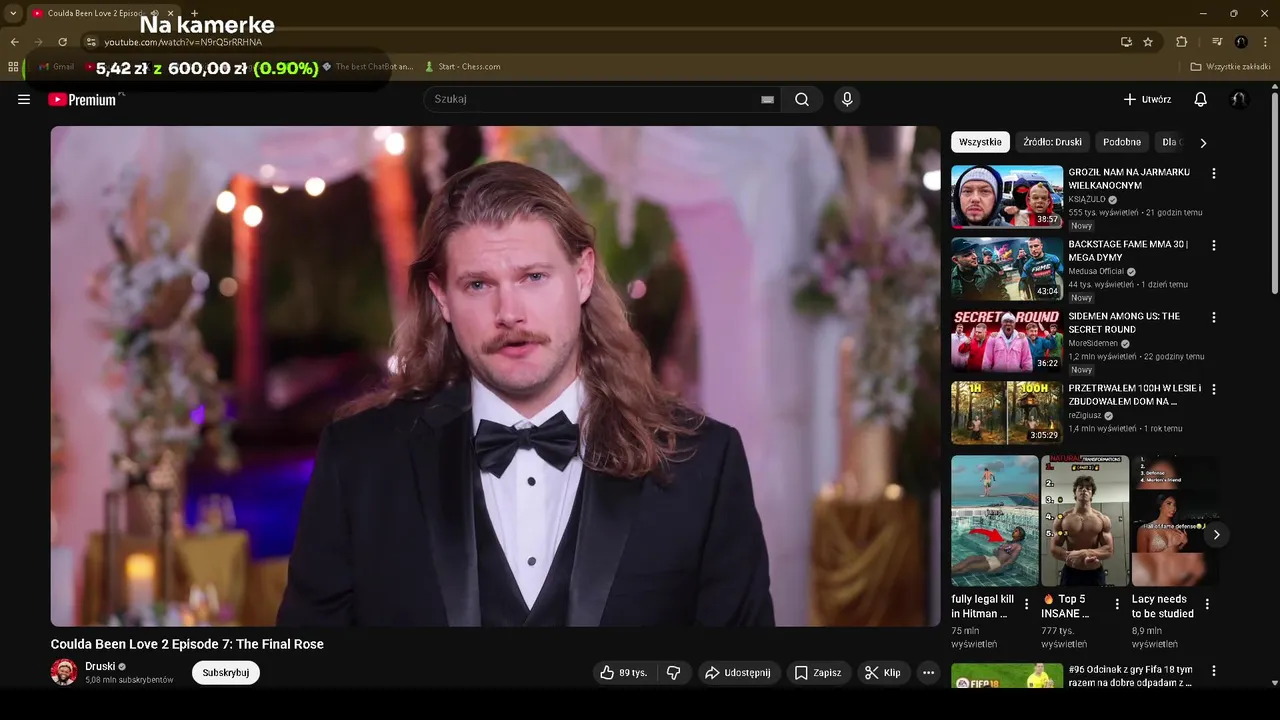Image resolution: width=1280 pixels, height=720 pixels.
Task: Open the YouTube hamburger guide menu
Action: pyautogui.click(x=24, y=99)
